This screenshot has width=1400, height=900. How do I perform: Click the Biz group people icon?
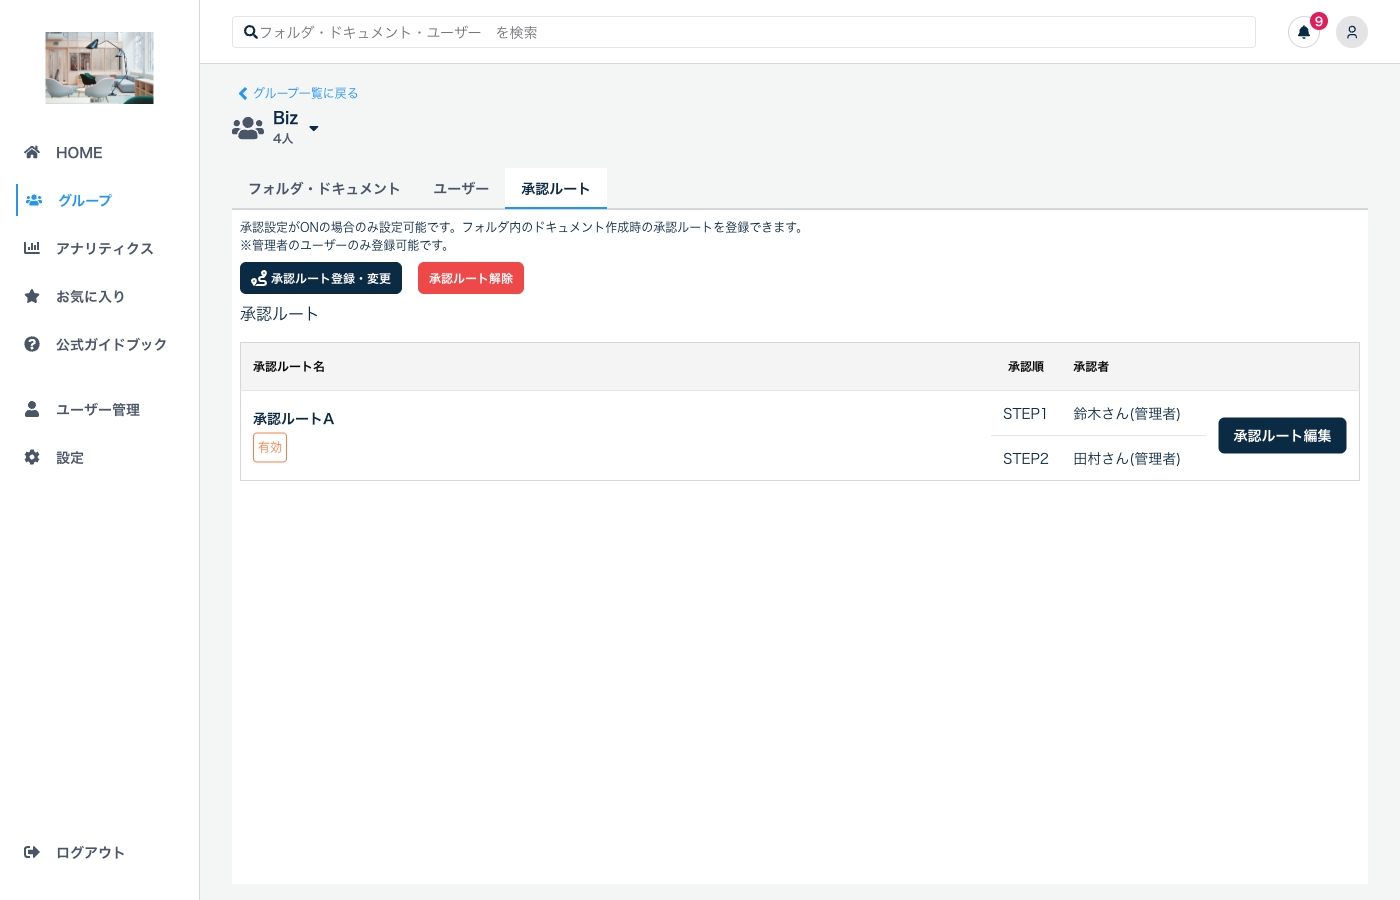[x=248, y=127]
